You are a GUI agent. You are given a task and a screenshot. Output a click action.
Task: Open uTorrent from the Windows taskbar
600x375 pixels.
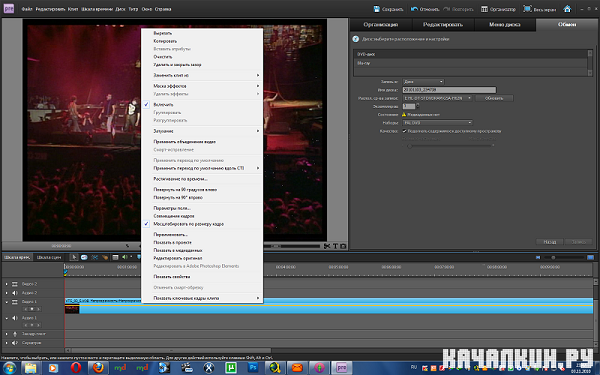[231, 368]
